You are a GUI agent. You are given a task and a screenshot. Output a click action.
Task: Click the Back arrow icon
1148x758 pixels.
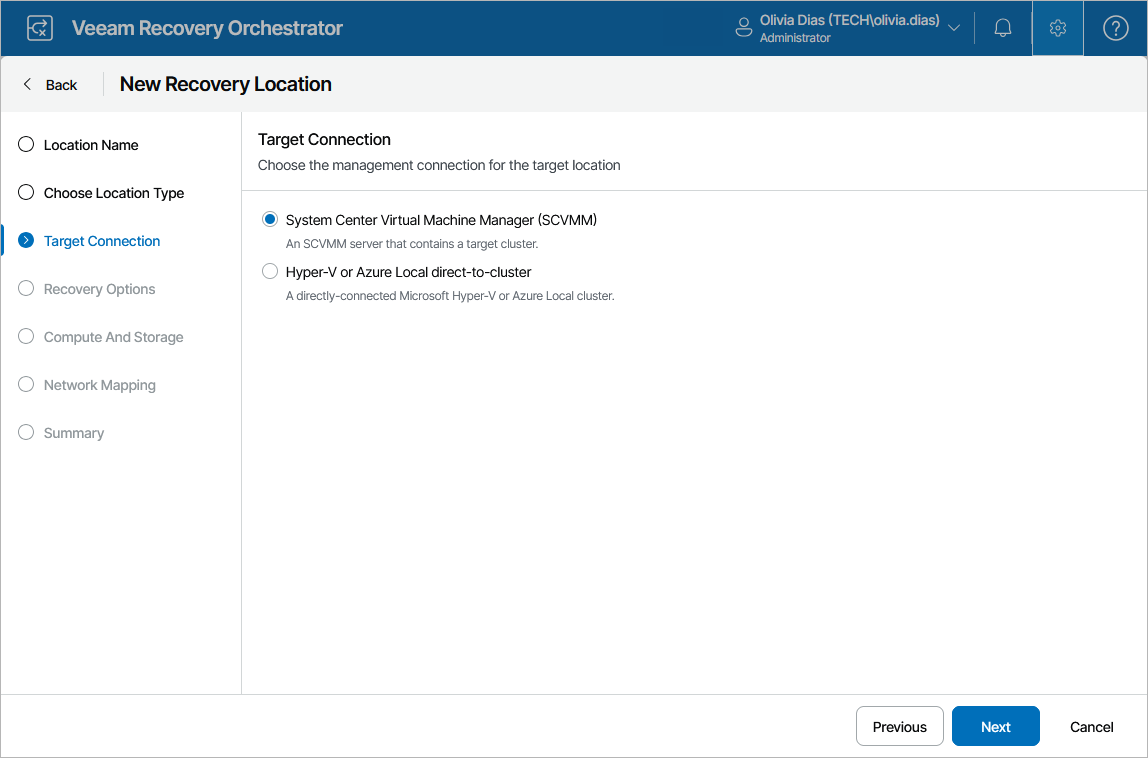pos(28,85)
